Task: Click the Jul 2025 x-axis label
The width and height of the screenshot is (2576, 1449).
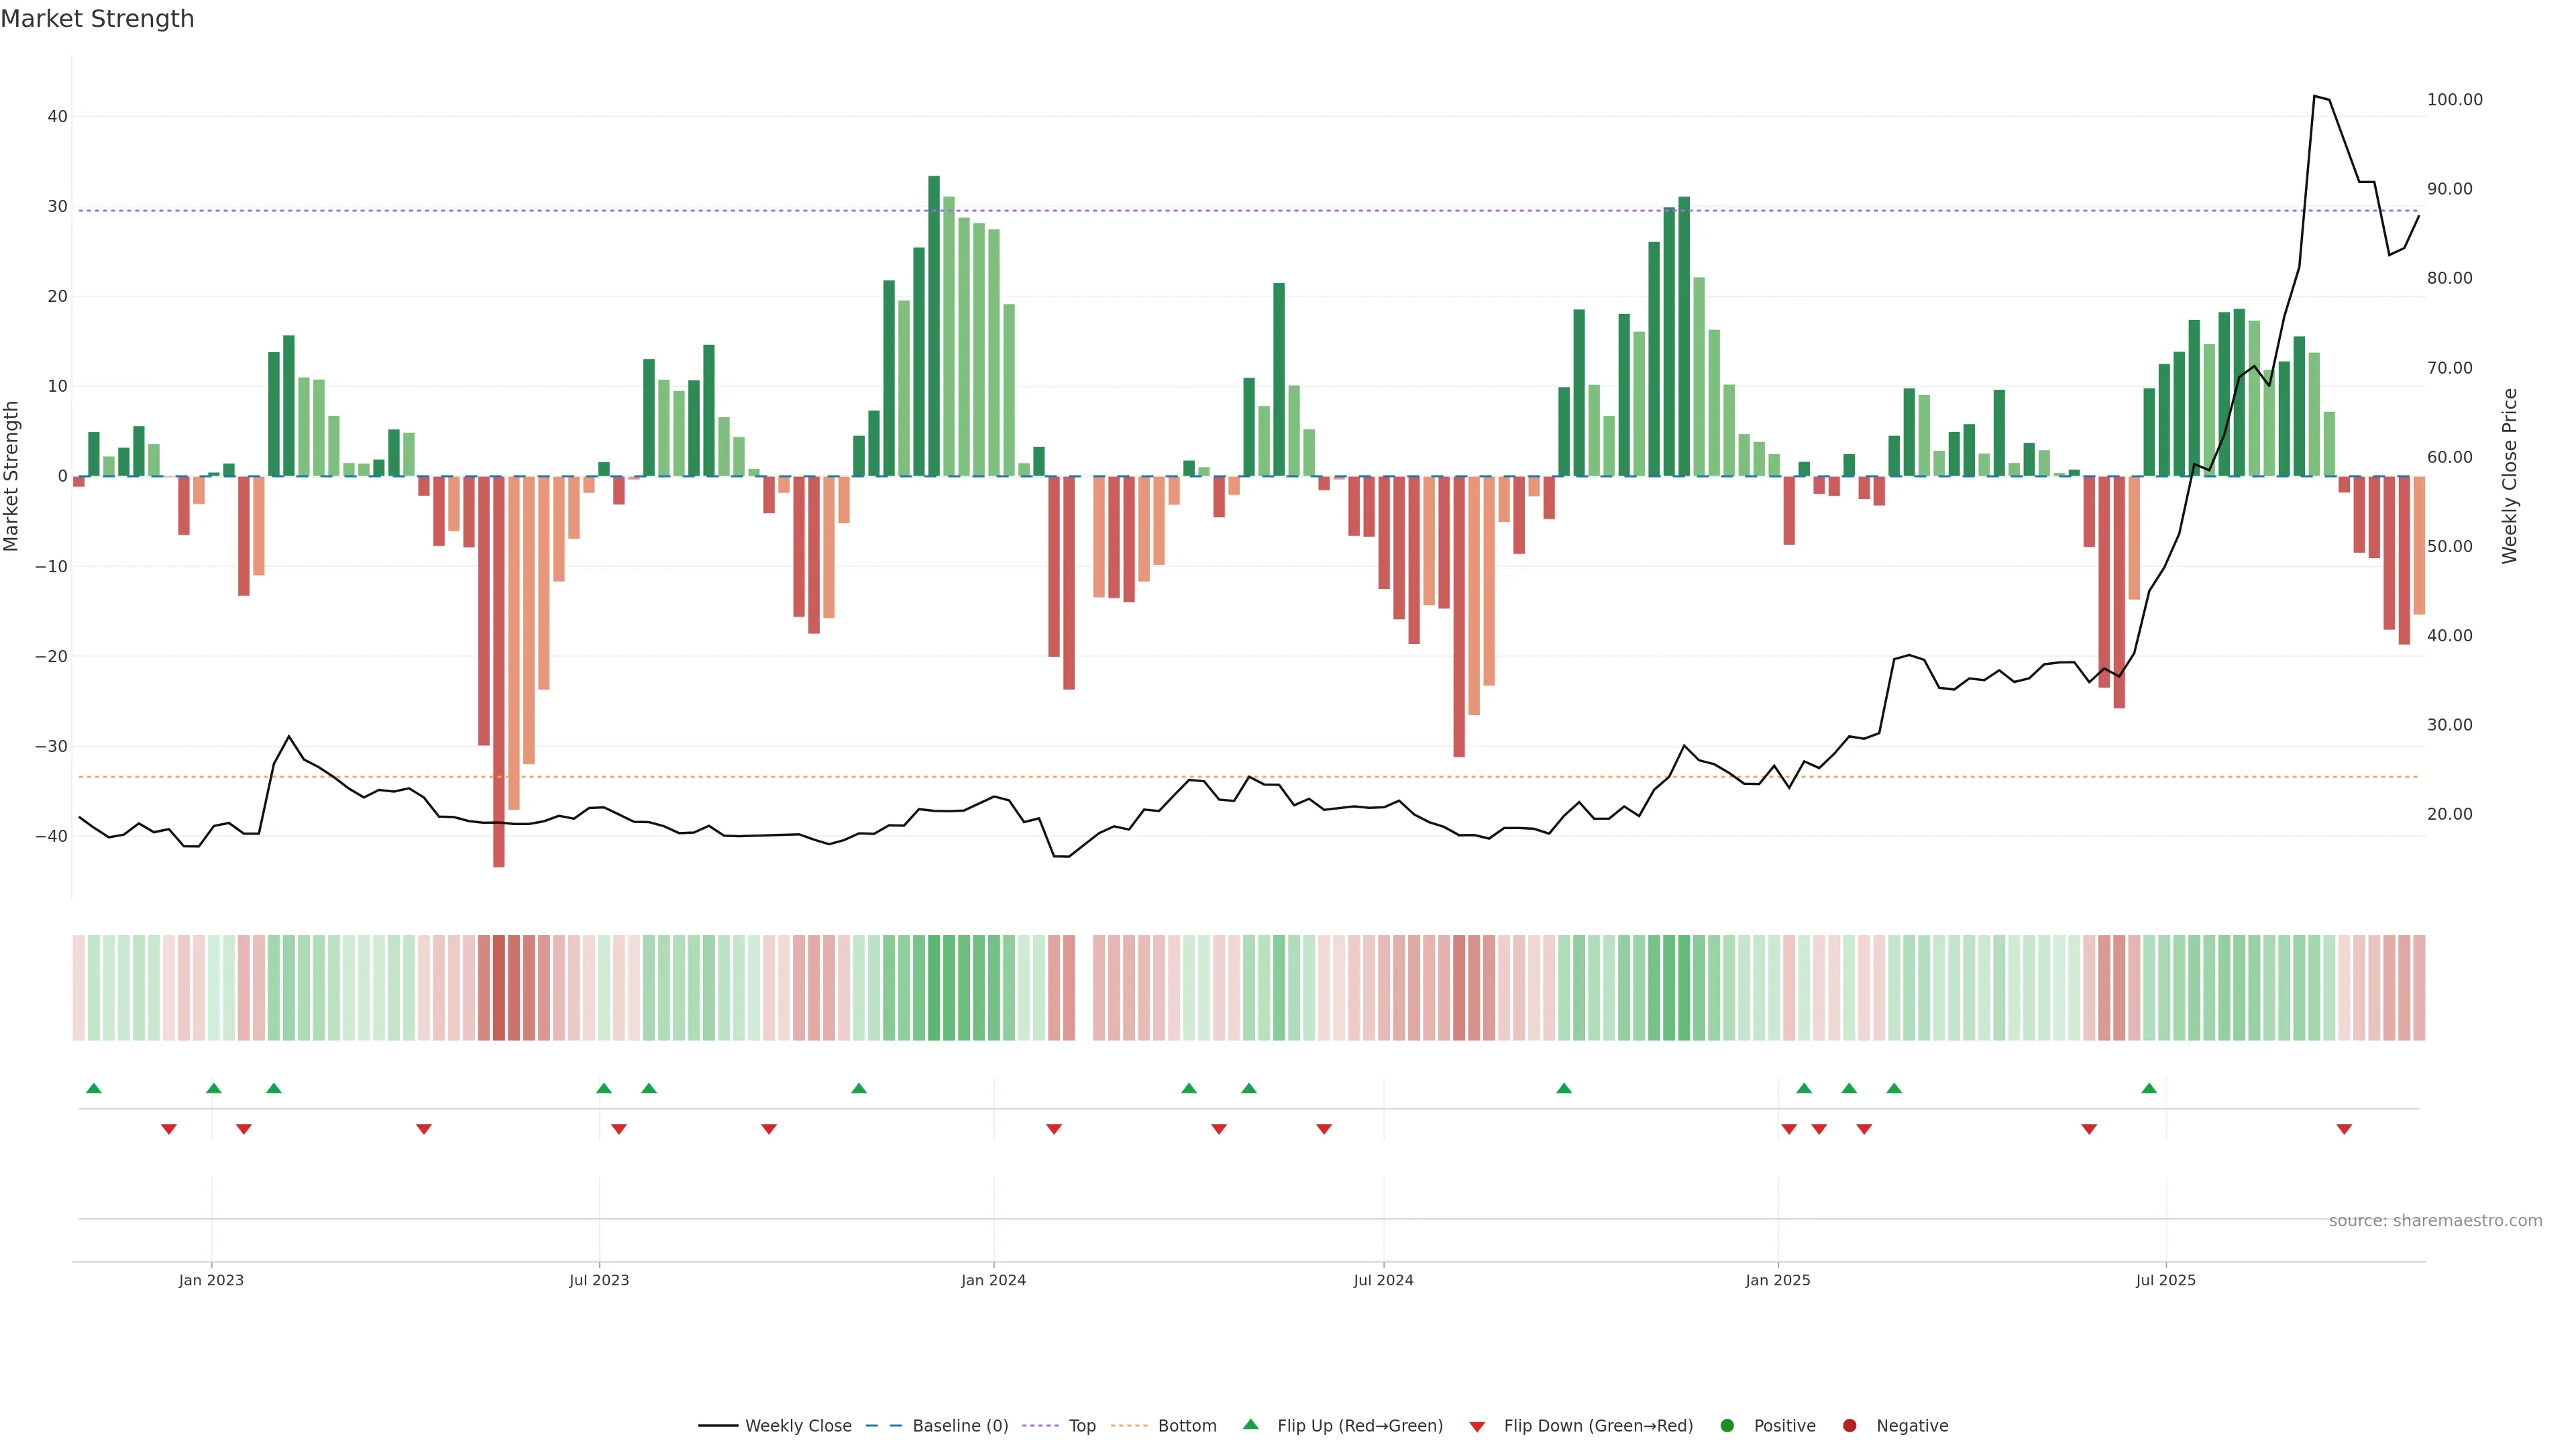Action: click(x=2165, y=1280)
